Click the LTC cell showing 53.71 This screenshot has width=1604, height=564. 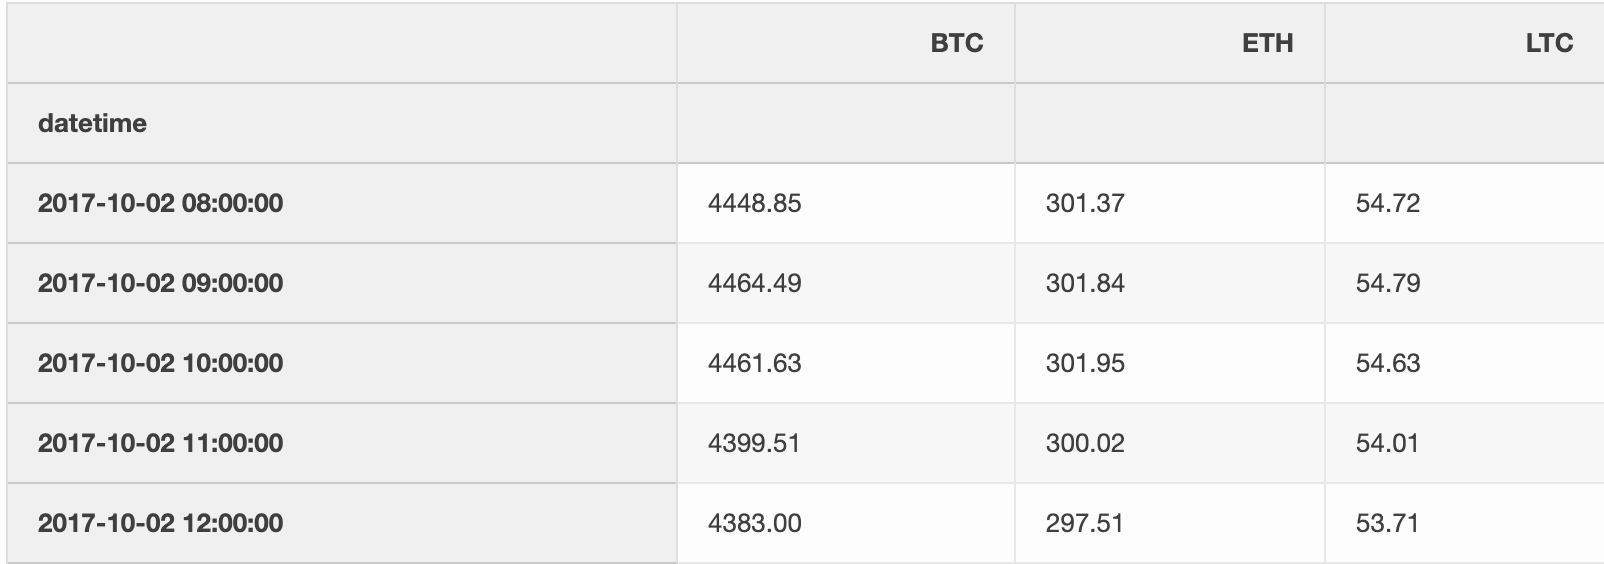1387,523
